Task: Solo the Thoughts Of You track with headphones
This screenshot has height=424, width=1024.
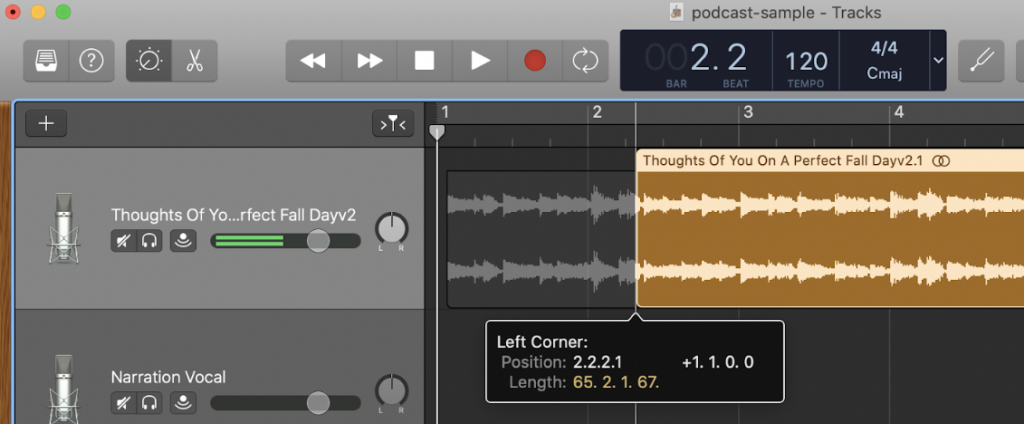Action: pyautogui.click(x=150, y=241)
